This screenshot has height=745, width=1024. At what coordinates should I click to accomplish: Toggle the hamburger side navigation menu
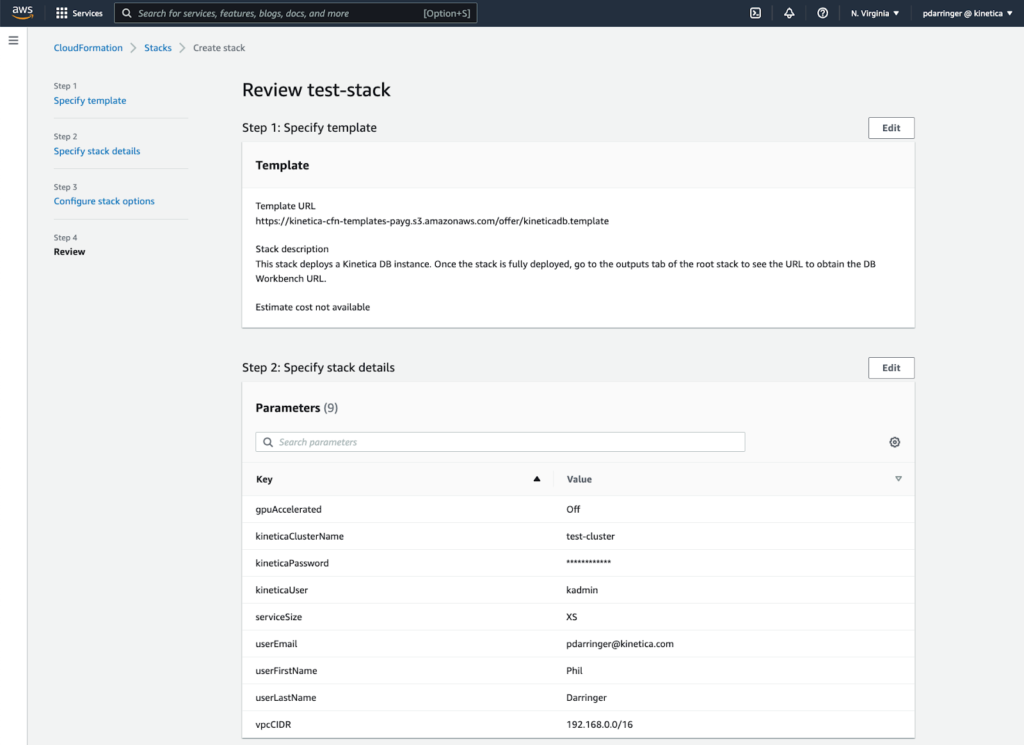(13, 40)
